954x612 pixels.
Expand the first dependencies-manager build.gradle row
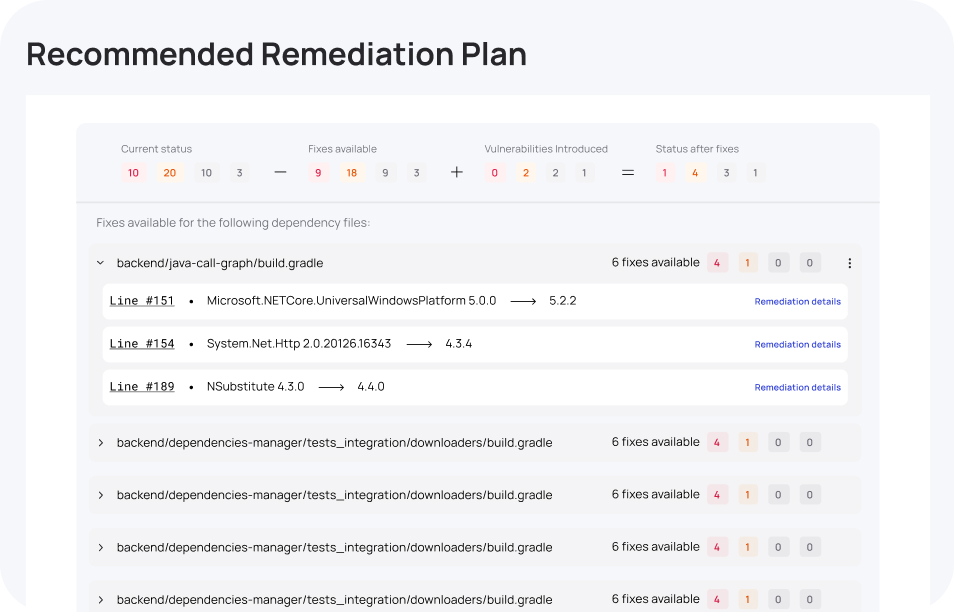point(100,442)
